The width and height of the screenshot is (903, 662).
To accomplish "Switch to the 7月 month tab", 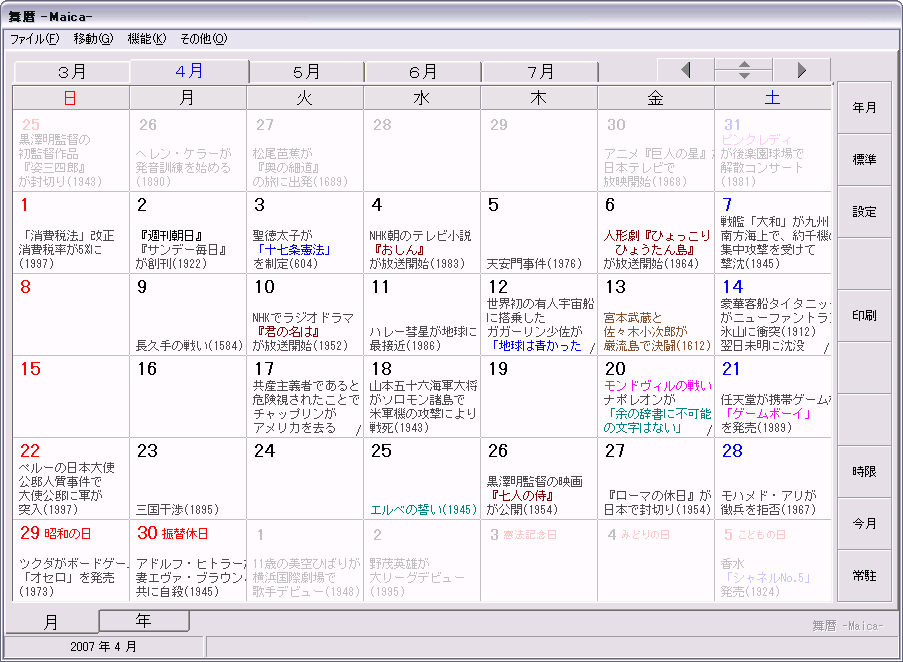I will (x=540, y=72).
